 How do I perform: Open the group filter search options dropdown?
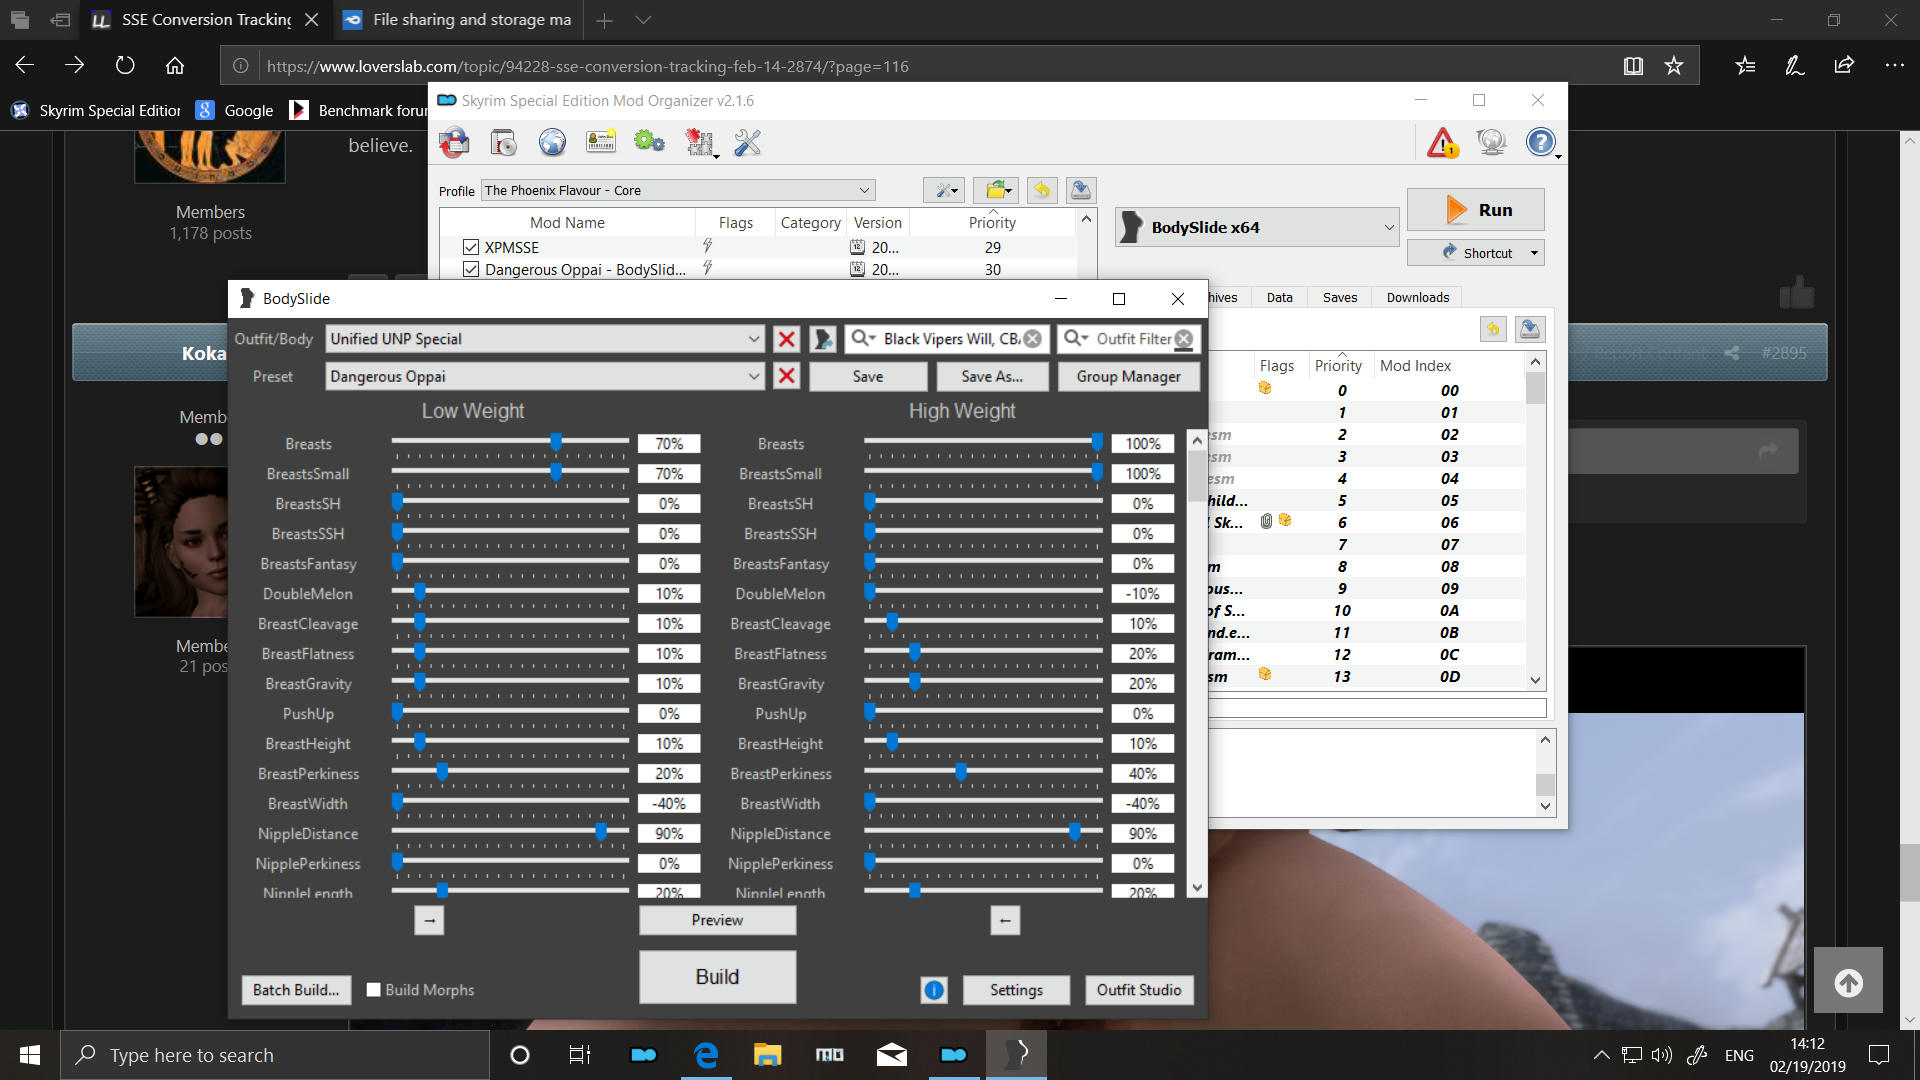[864, 339]
